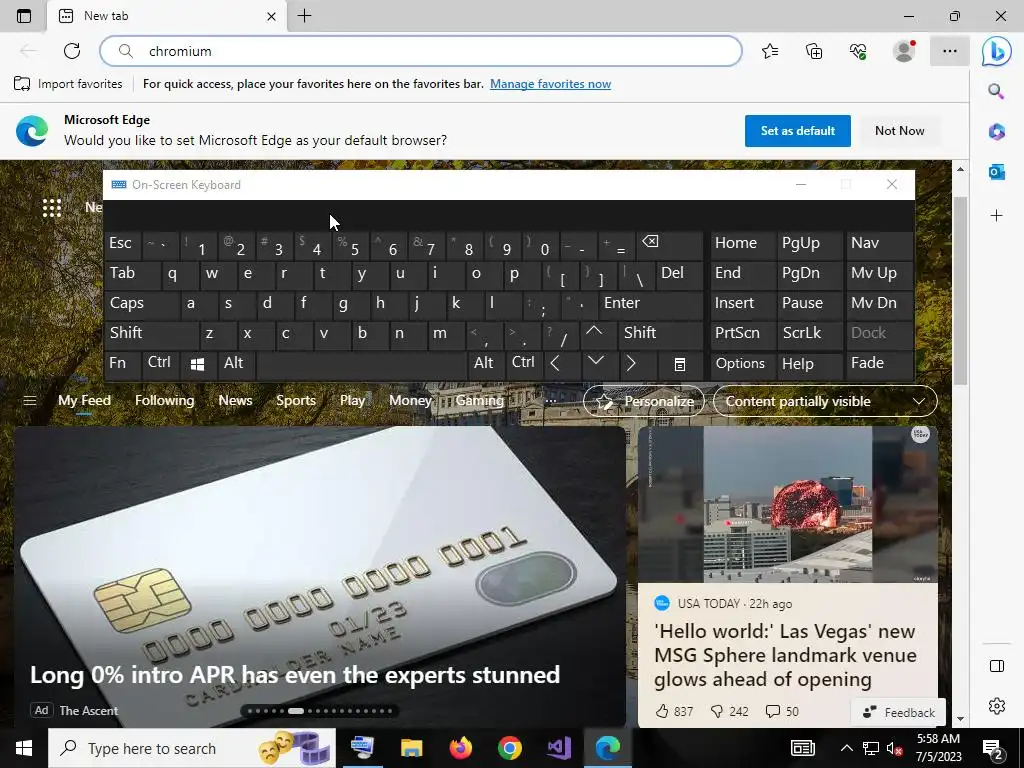Image resolution: width=1024 pixels, height=768 pixels.
Task: Toggle the Nav key on keyboard
Action: click(879, 246)
